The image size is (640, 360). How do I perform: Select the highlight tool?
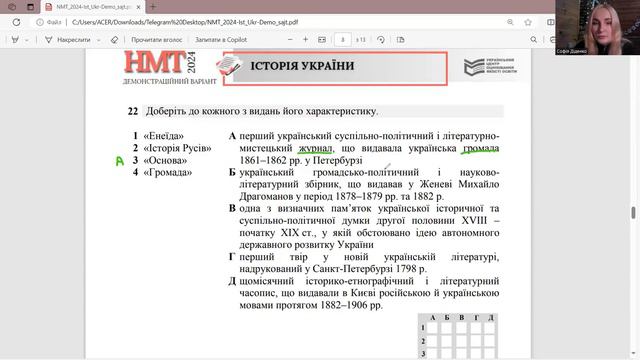click(16, 40)
